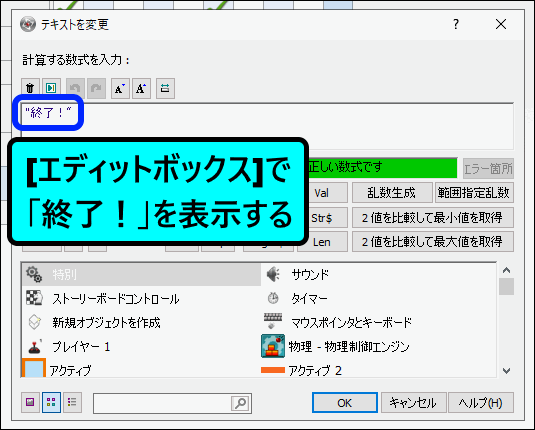The image size is (535, 430).
Task: Click the OK button
Action: (x=345, y=403)
